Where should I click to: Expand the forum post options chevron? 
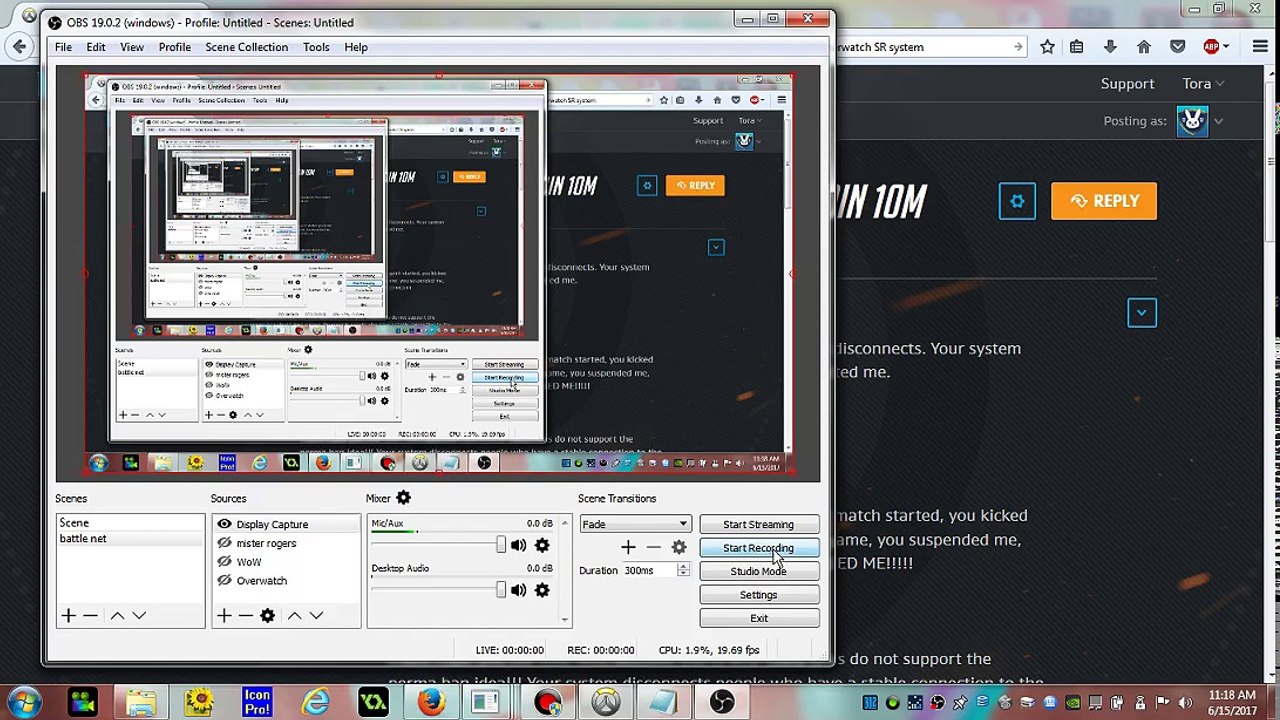[x=1142, y=312]
